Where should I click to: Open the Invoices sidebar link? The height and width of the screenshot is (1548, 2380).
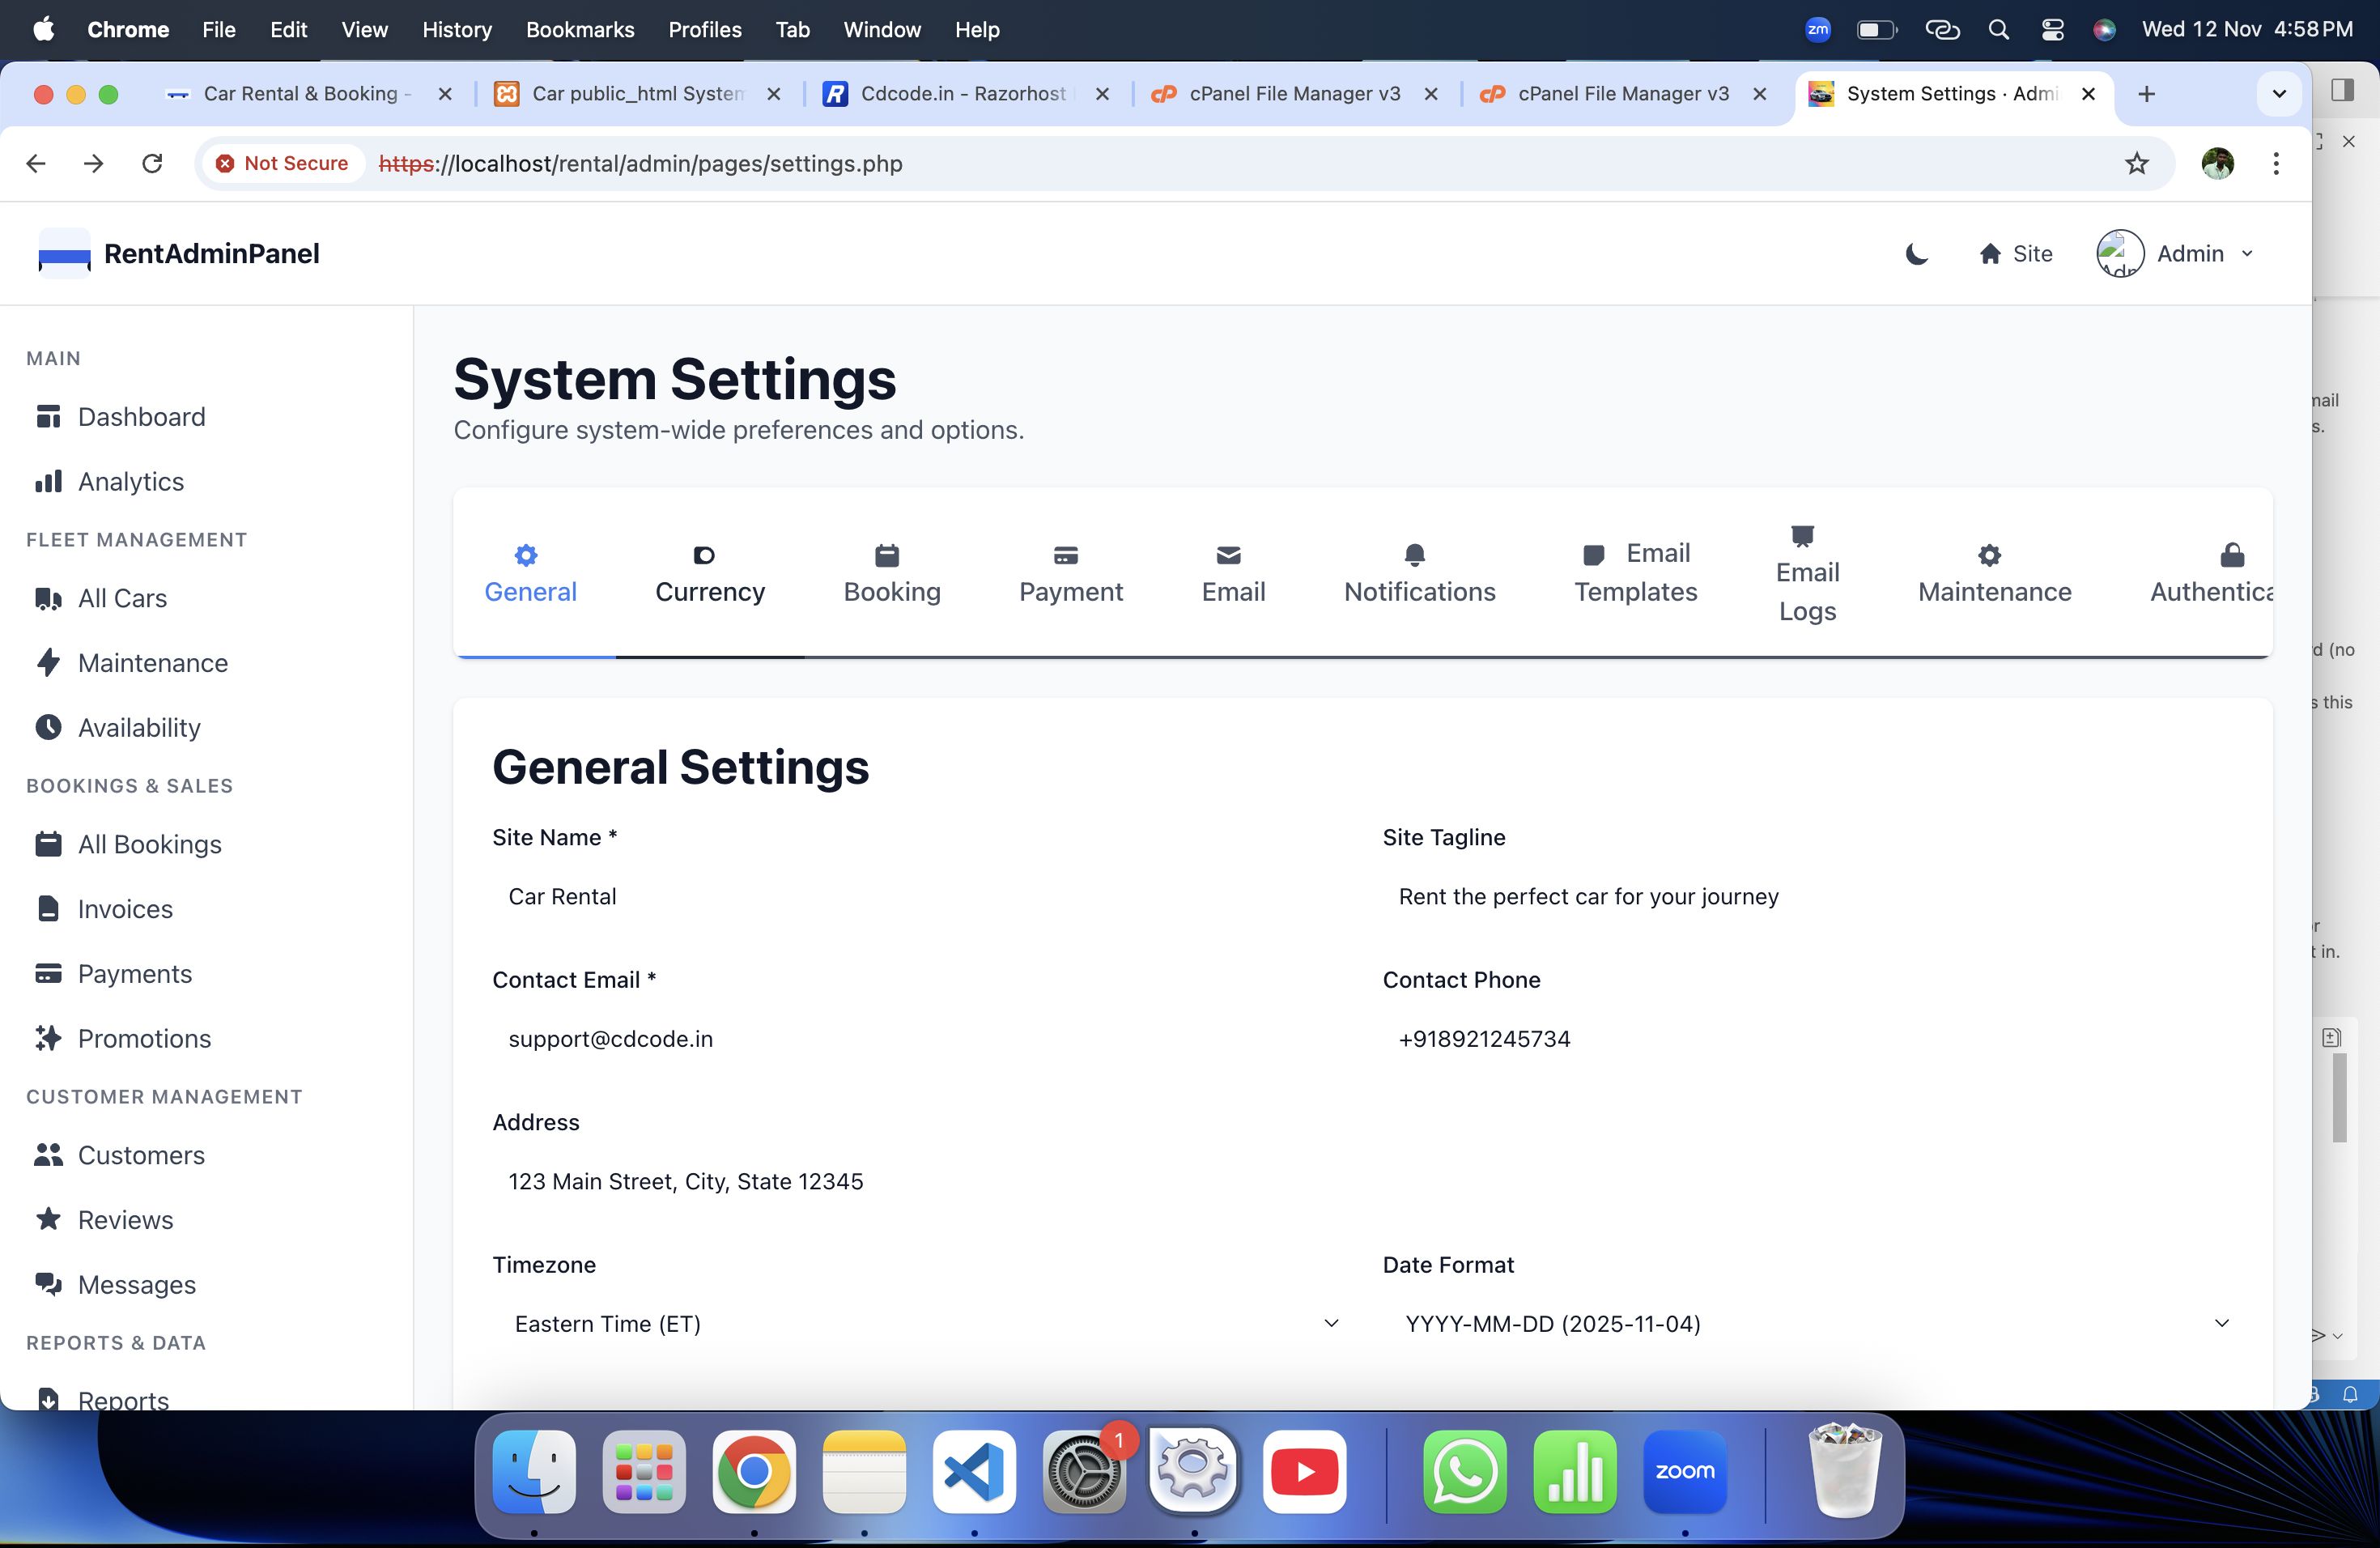[125, 909]
